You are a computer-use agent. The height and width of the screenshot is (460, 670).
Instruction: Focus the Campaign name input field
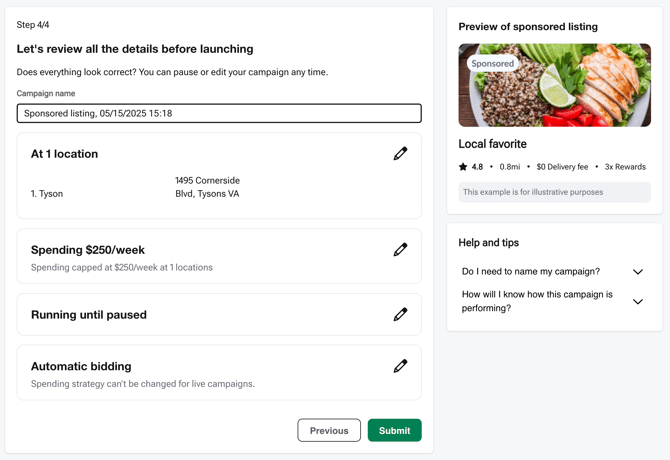pos(219,113)
